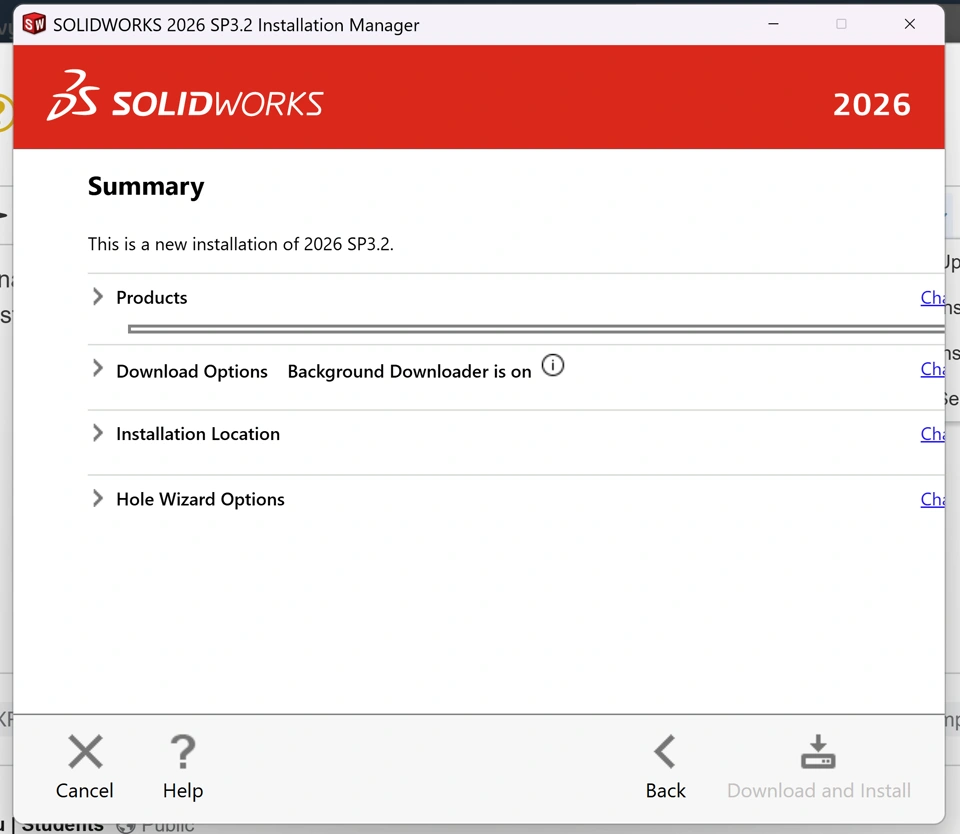This screenshot has width=960, height=834.
Task: Click the Products horizontal scrollbar
Action: pos(536,329)
